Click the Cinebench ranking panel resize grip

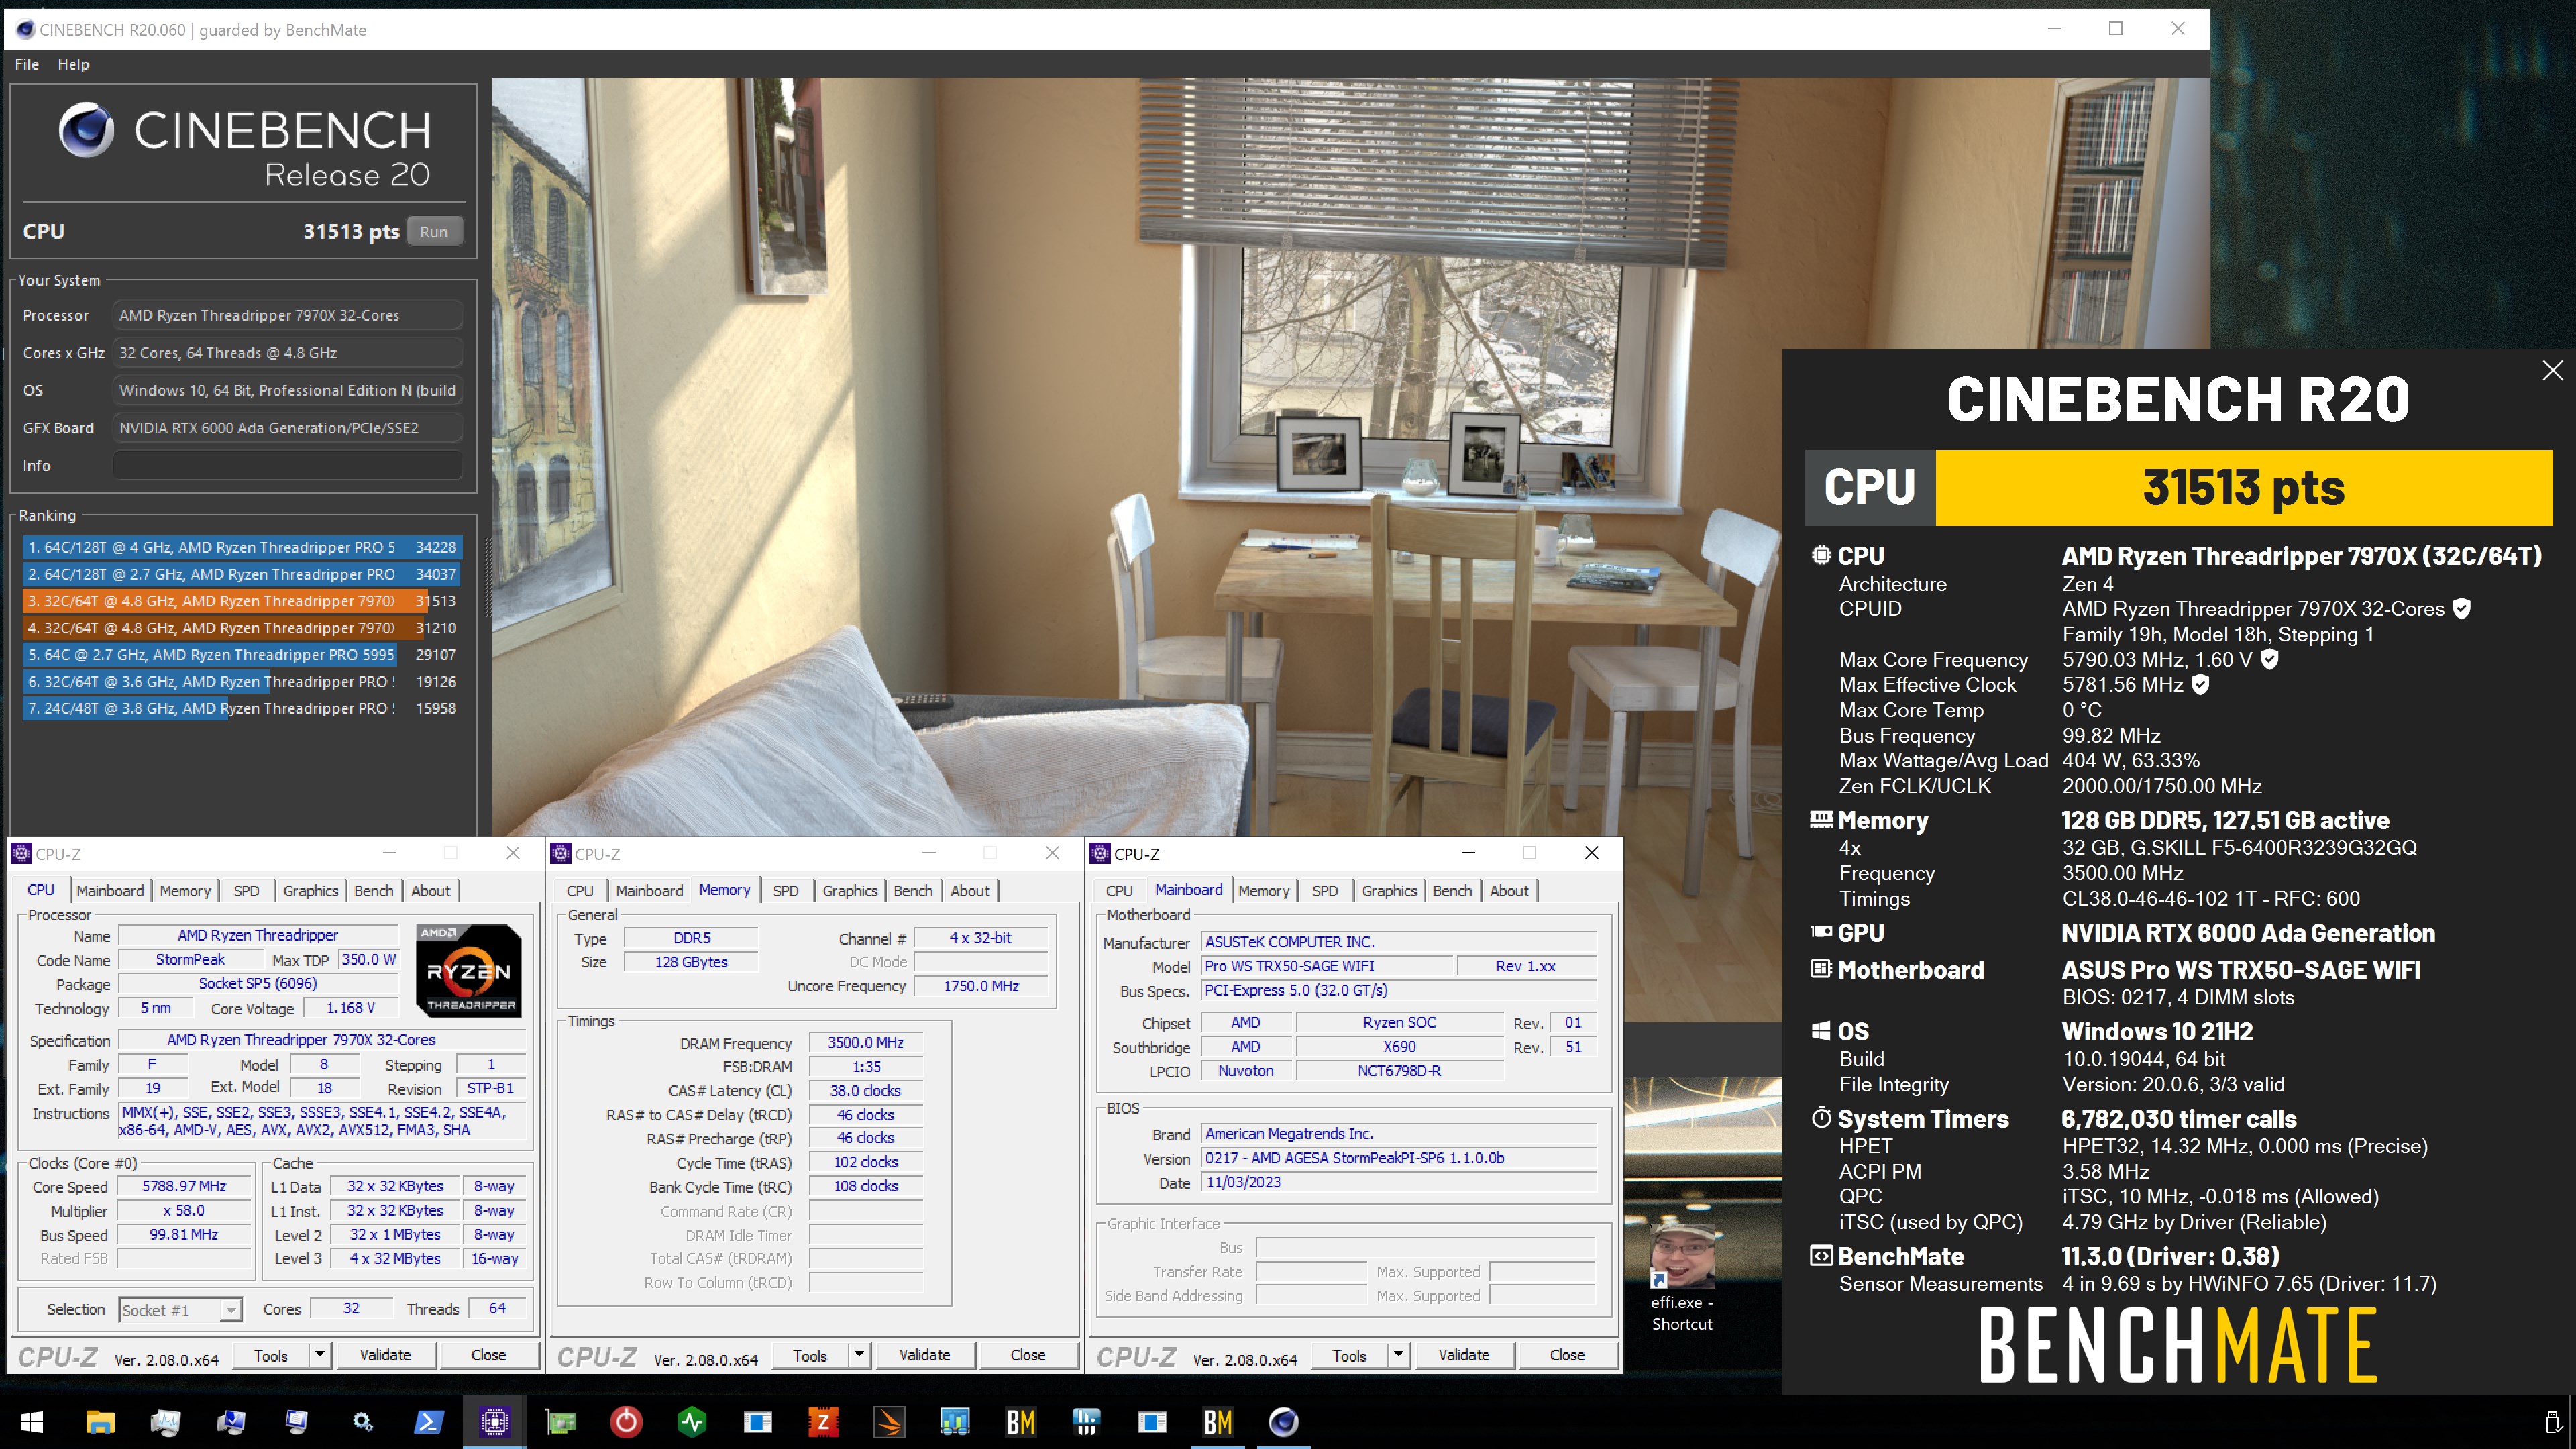(x=488, y=577)
